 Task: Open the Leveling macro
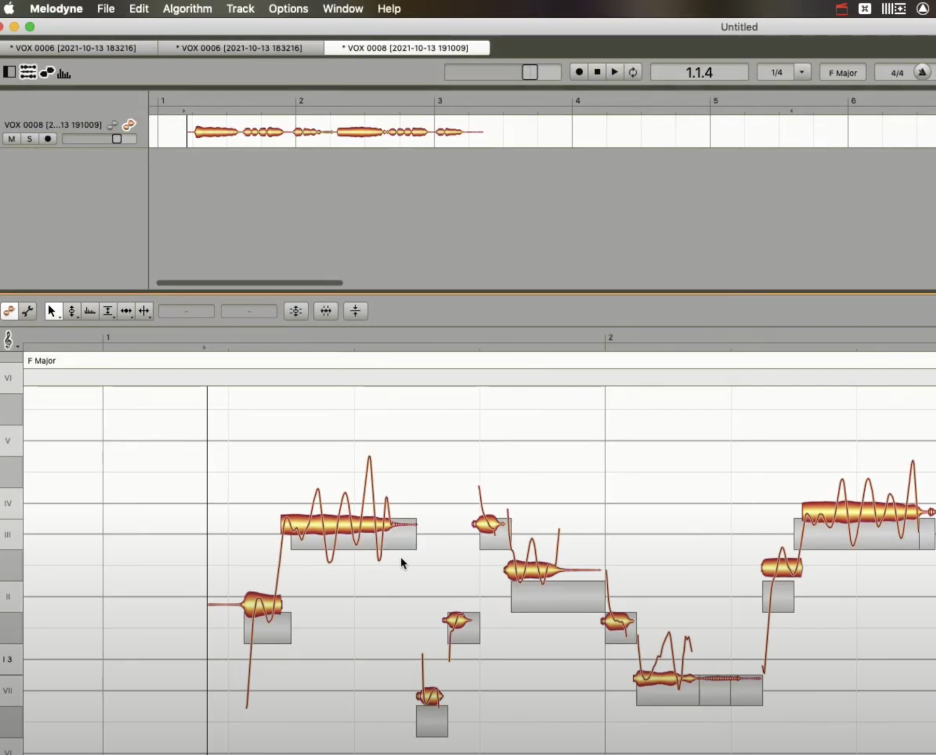pos(355,311)
